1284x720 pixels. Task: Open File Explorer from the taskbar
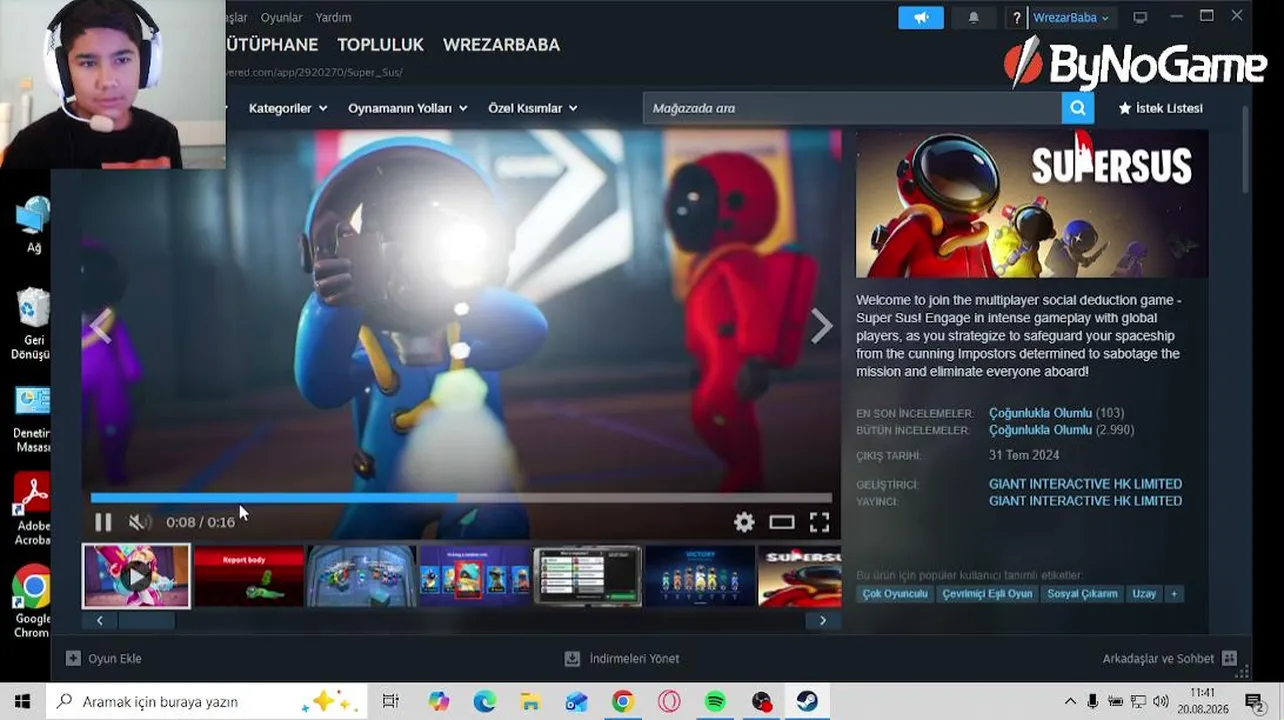[530, 702]
